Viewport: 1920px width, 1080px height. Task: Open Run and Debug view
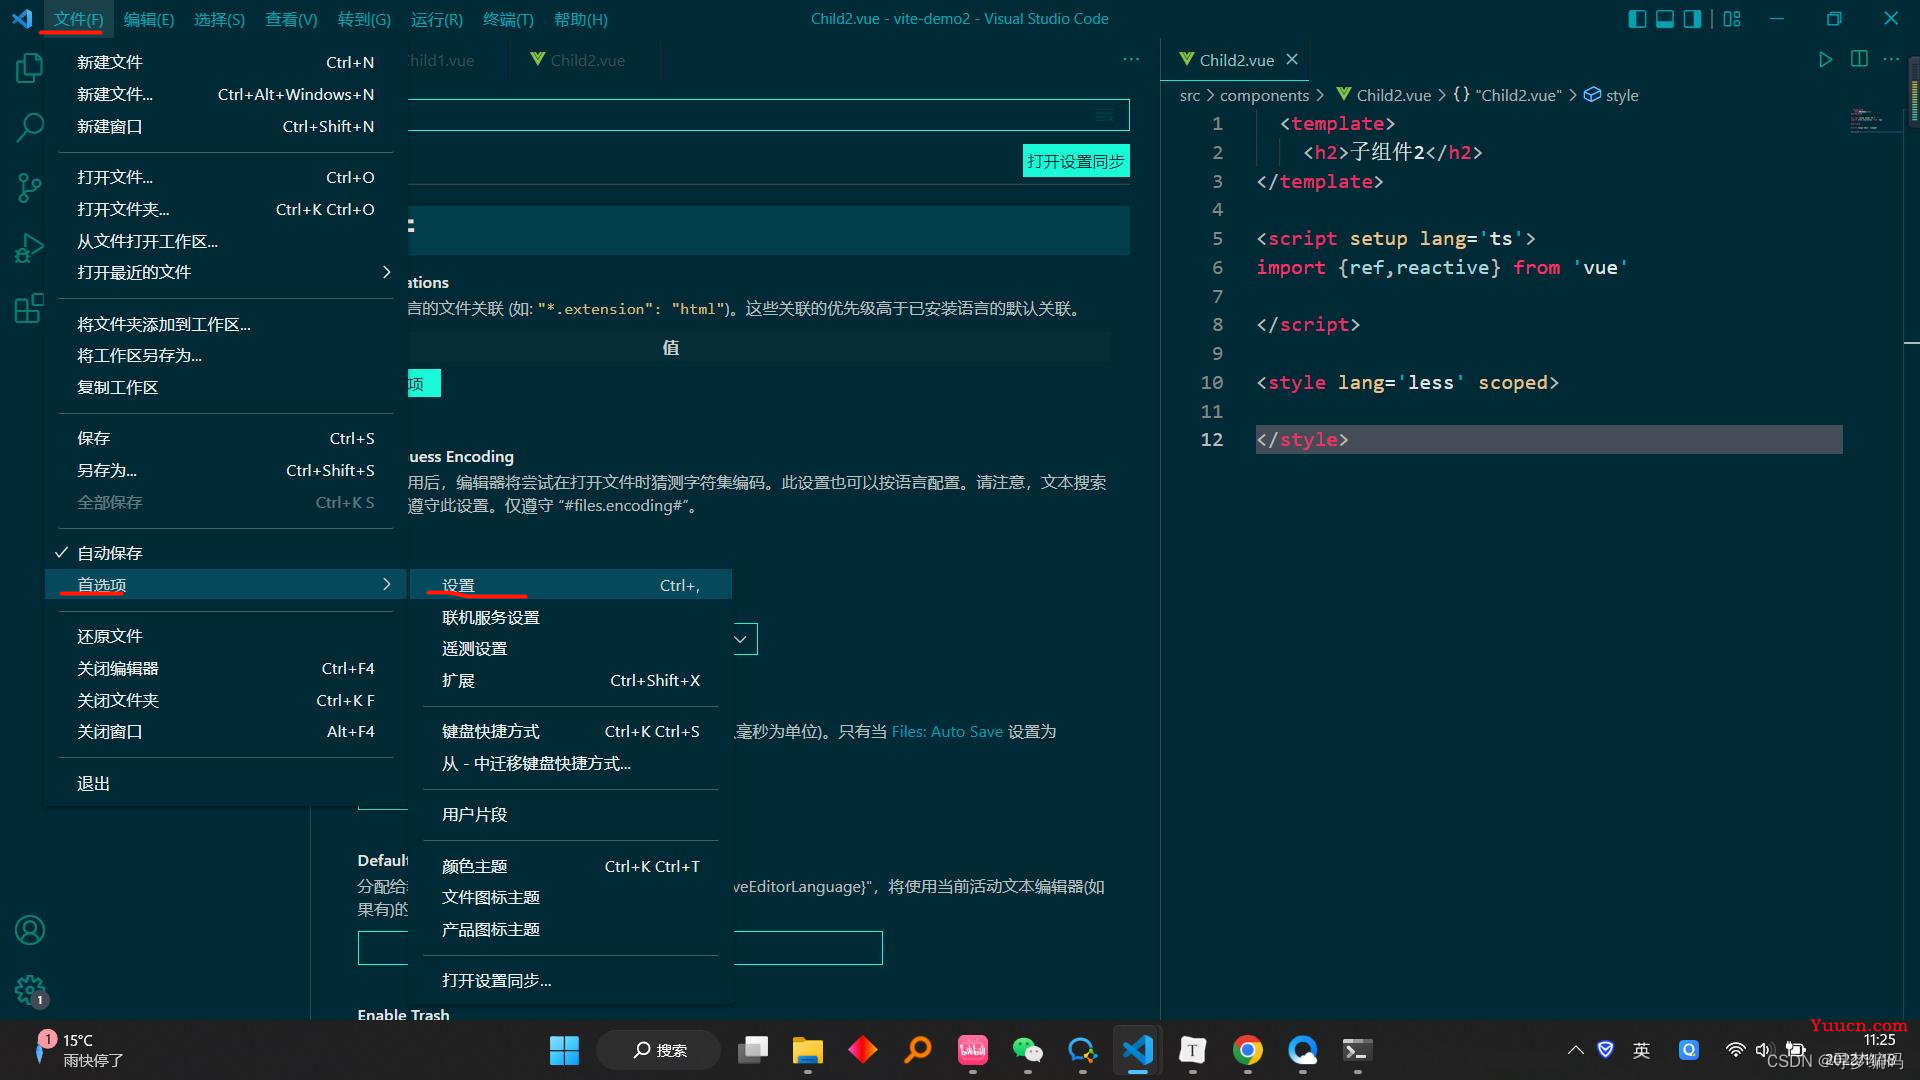pos(29,247)
